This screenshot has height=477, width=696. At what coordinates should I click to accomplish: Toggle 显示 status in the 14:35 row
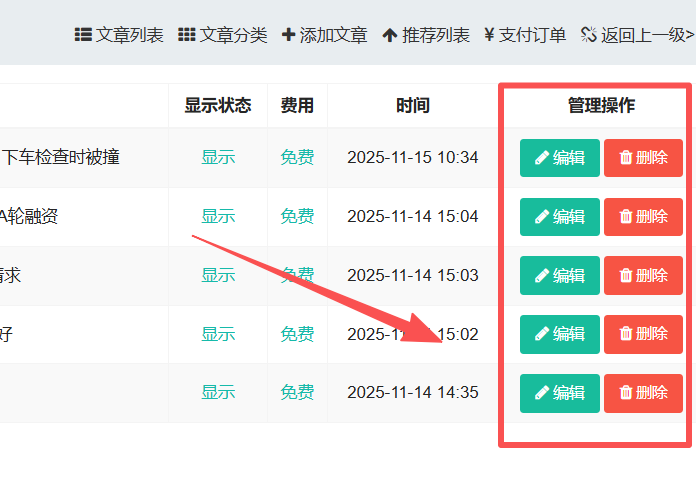[218, 393]
